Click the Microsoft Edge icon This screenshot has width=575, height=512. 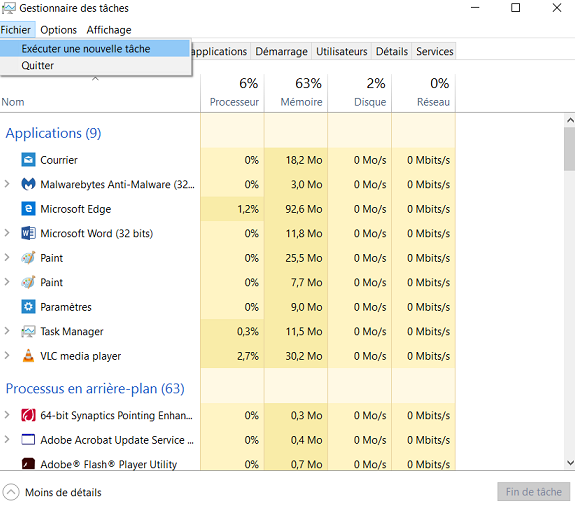pos(28,209)
